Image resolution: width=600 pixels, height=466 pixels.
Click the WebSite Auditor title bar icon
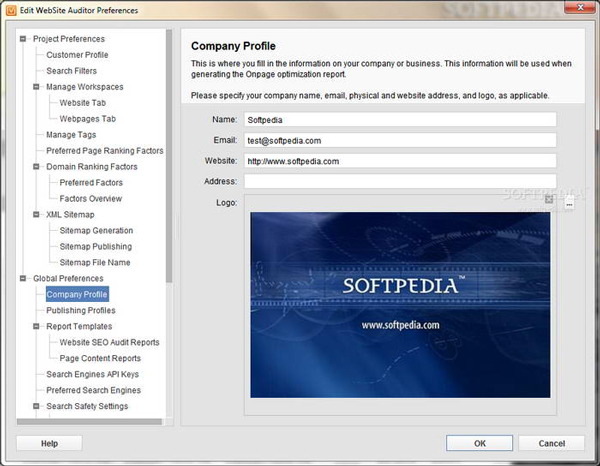(11, 10)
